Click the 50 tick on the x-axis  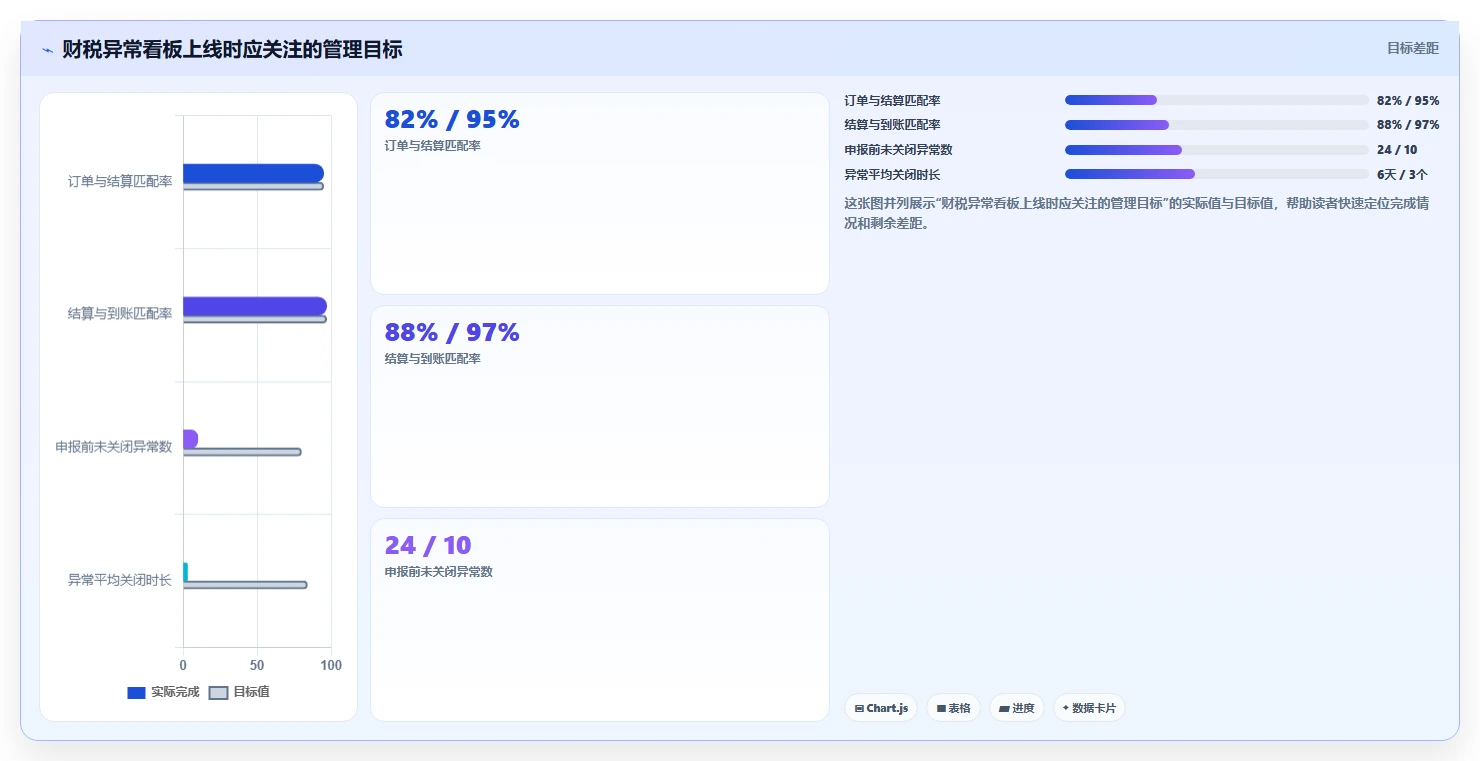click(257, 665)
